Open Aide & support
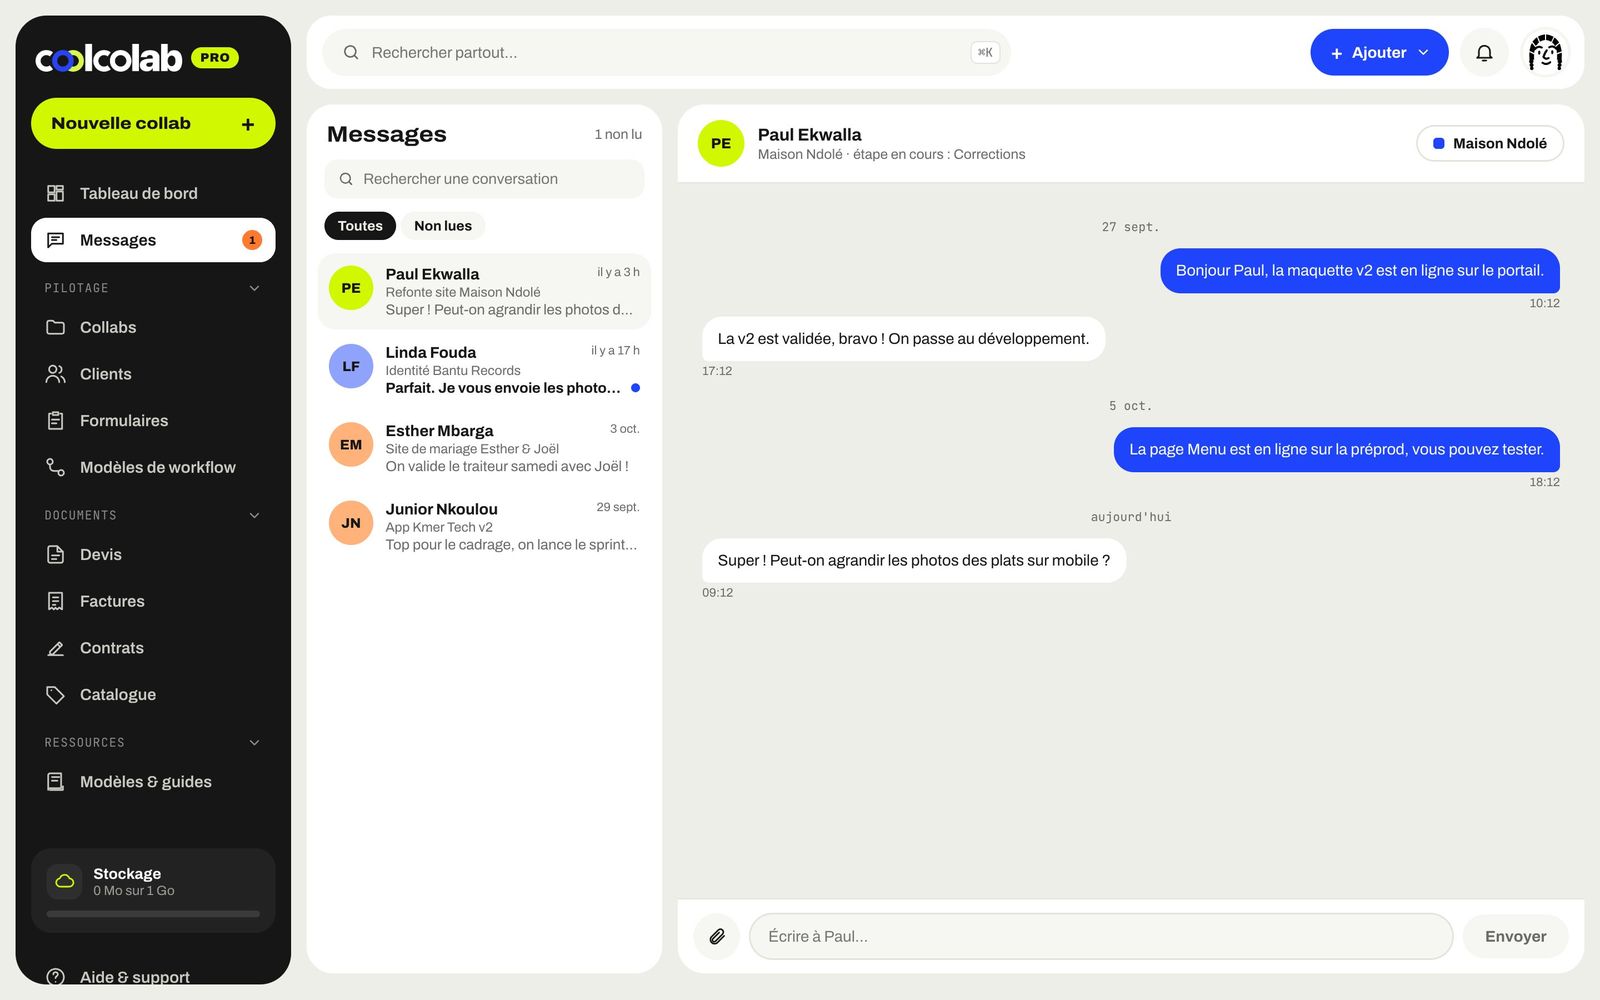 coord(153,977)
